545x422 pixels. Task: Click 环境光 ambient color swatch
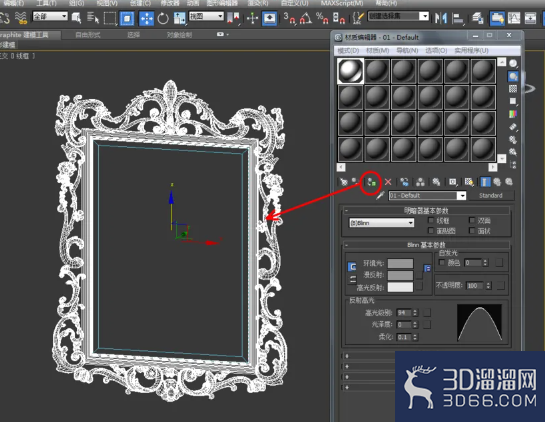(400, 263)
